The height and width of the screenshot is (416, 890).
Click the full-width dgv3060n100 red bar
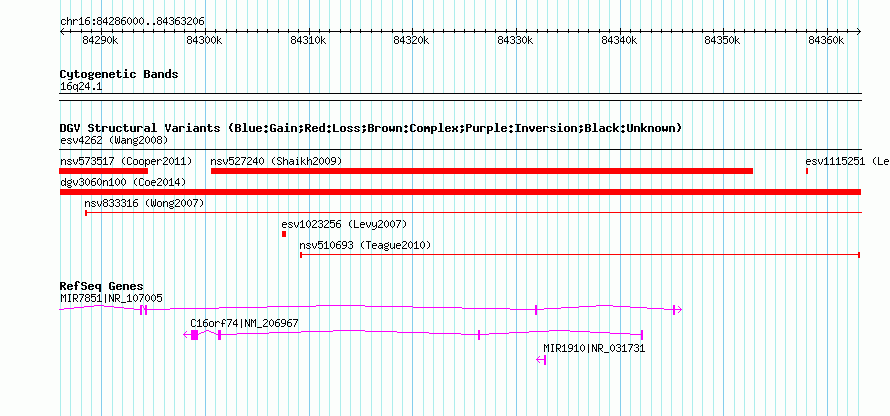(x=460, y=192)
